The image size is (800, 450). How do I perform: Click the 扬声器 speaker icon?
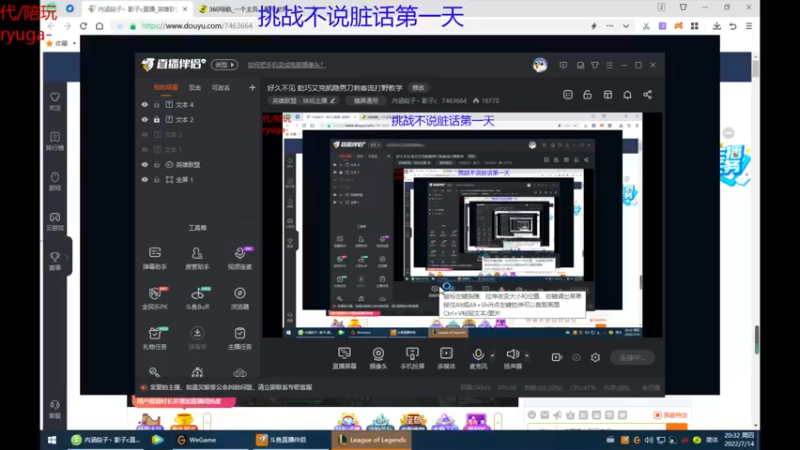[513, 355]
